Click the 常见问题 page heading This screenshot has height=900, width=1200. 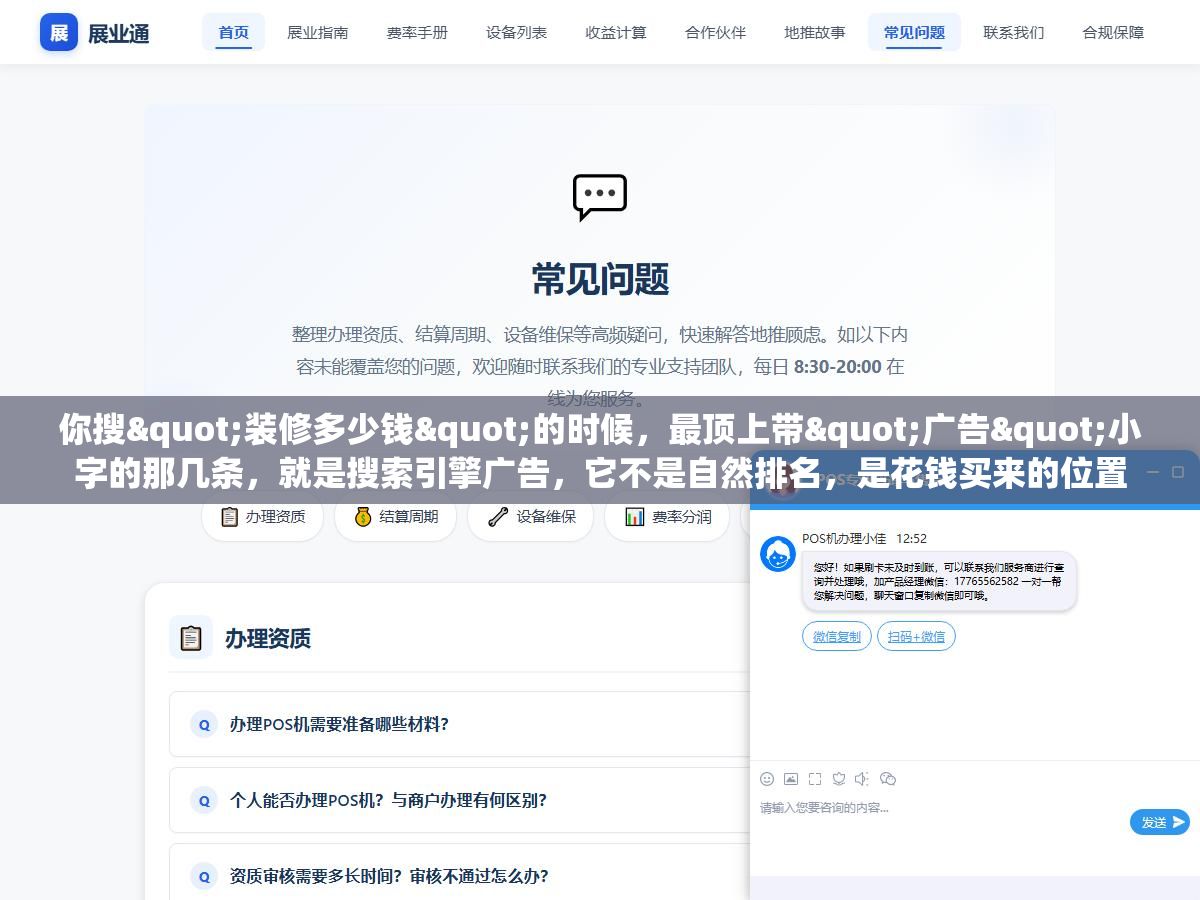click(x=600, y=279)
